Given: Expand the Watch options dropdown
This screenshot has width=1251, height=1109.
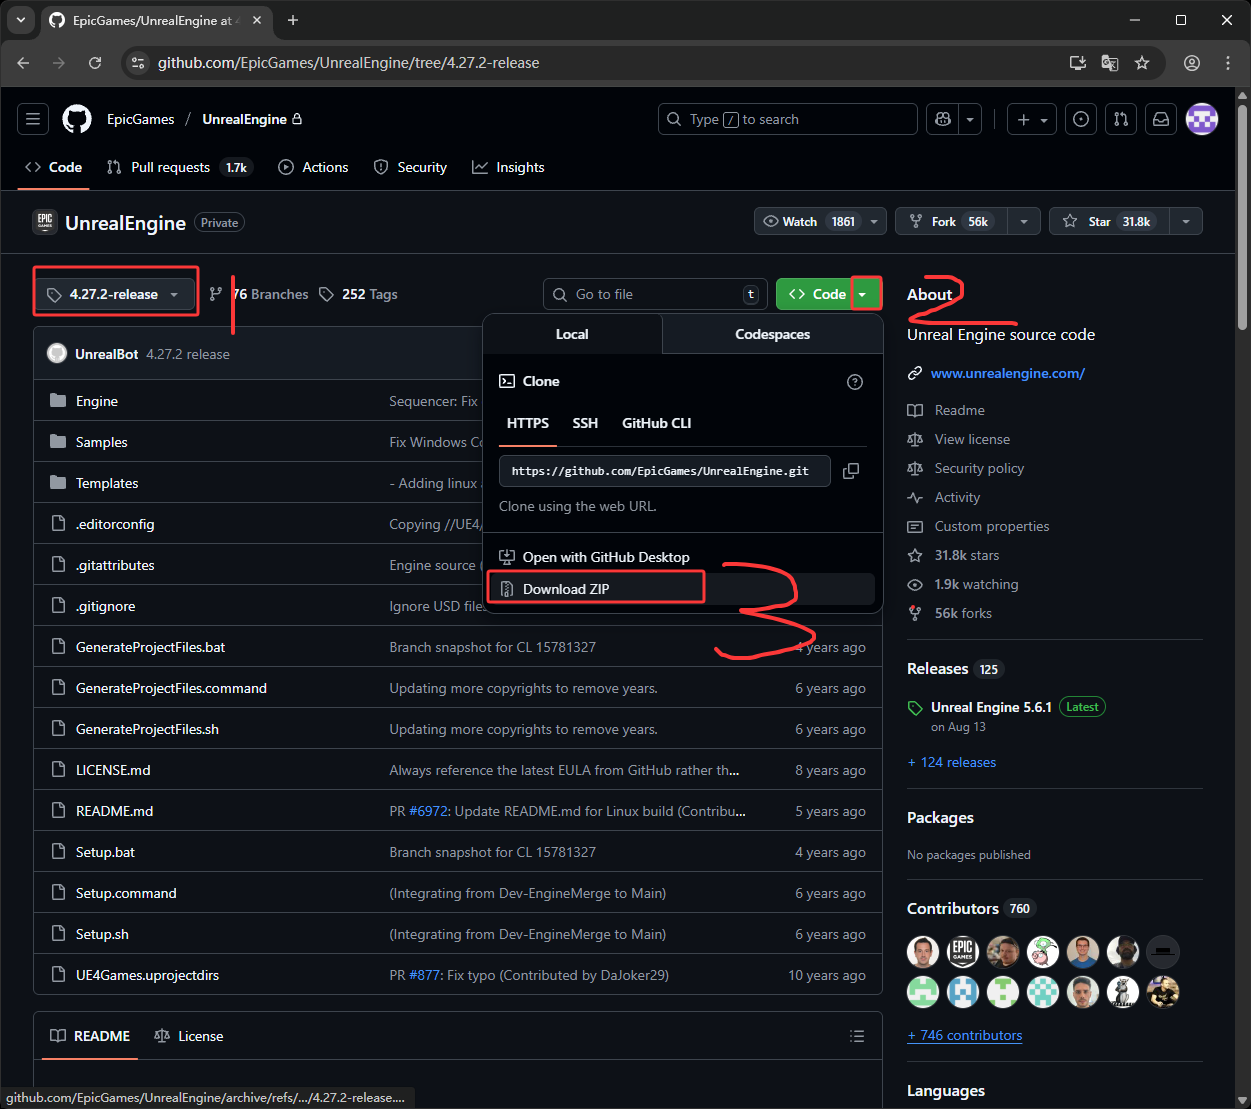Looking at the screenshot, I should pos(874,222).
